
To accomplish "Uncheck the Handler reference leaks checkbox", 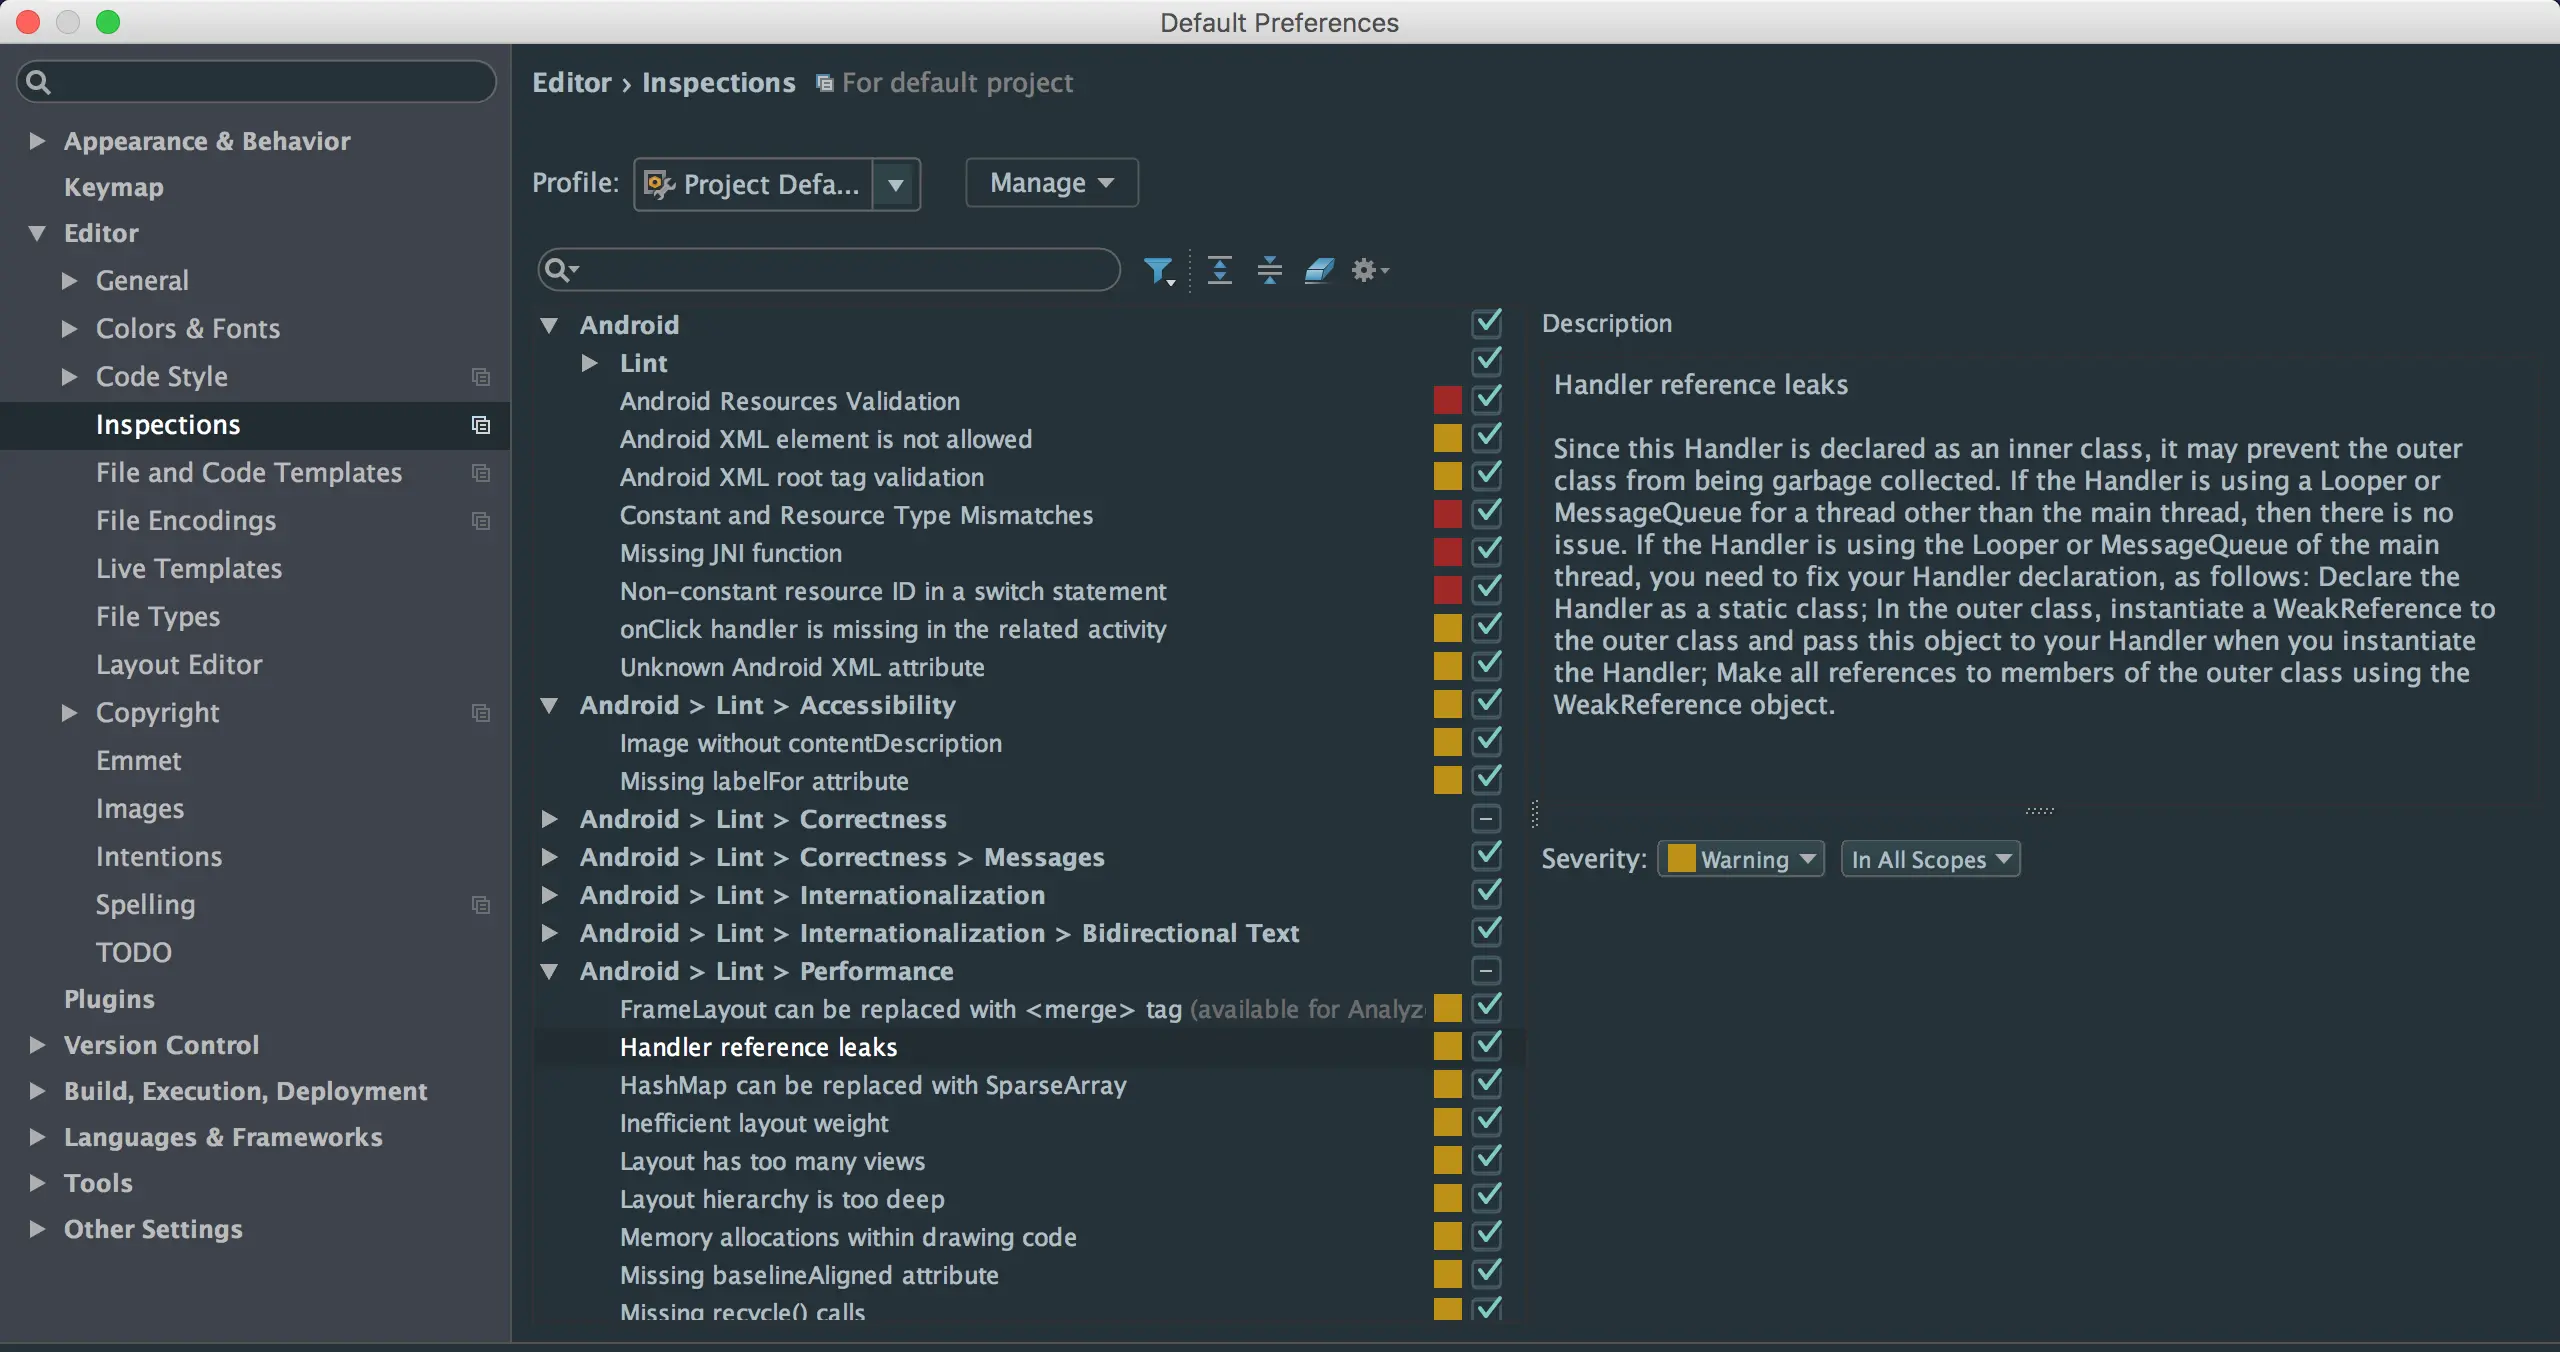I will pyautogui.click(x=1487, y=1046).
